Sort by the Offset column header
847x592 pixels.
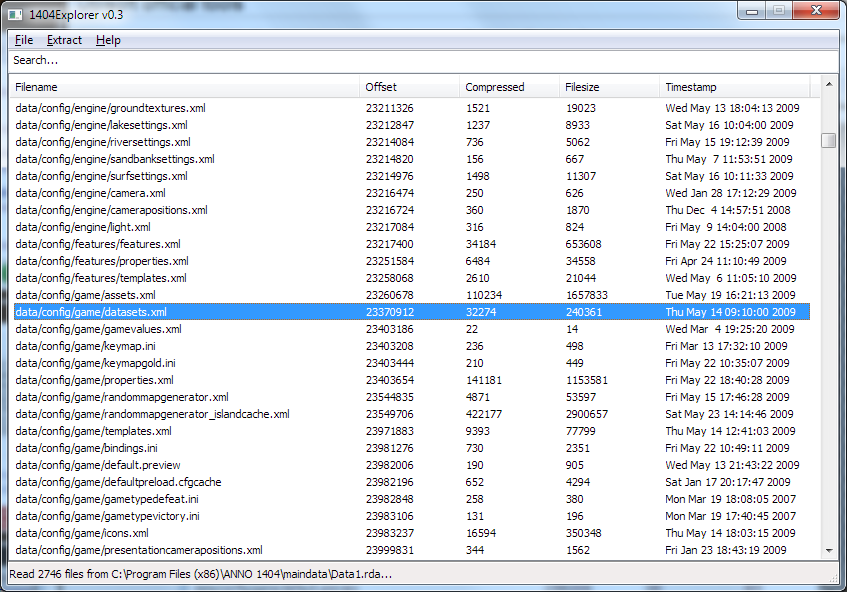(x=409, y=87)
